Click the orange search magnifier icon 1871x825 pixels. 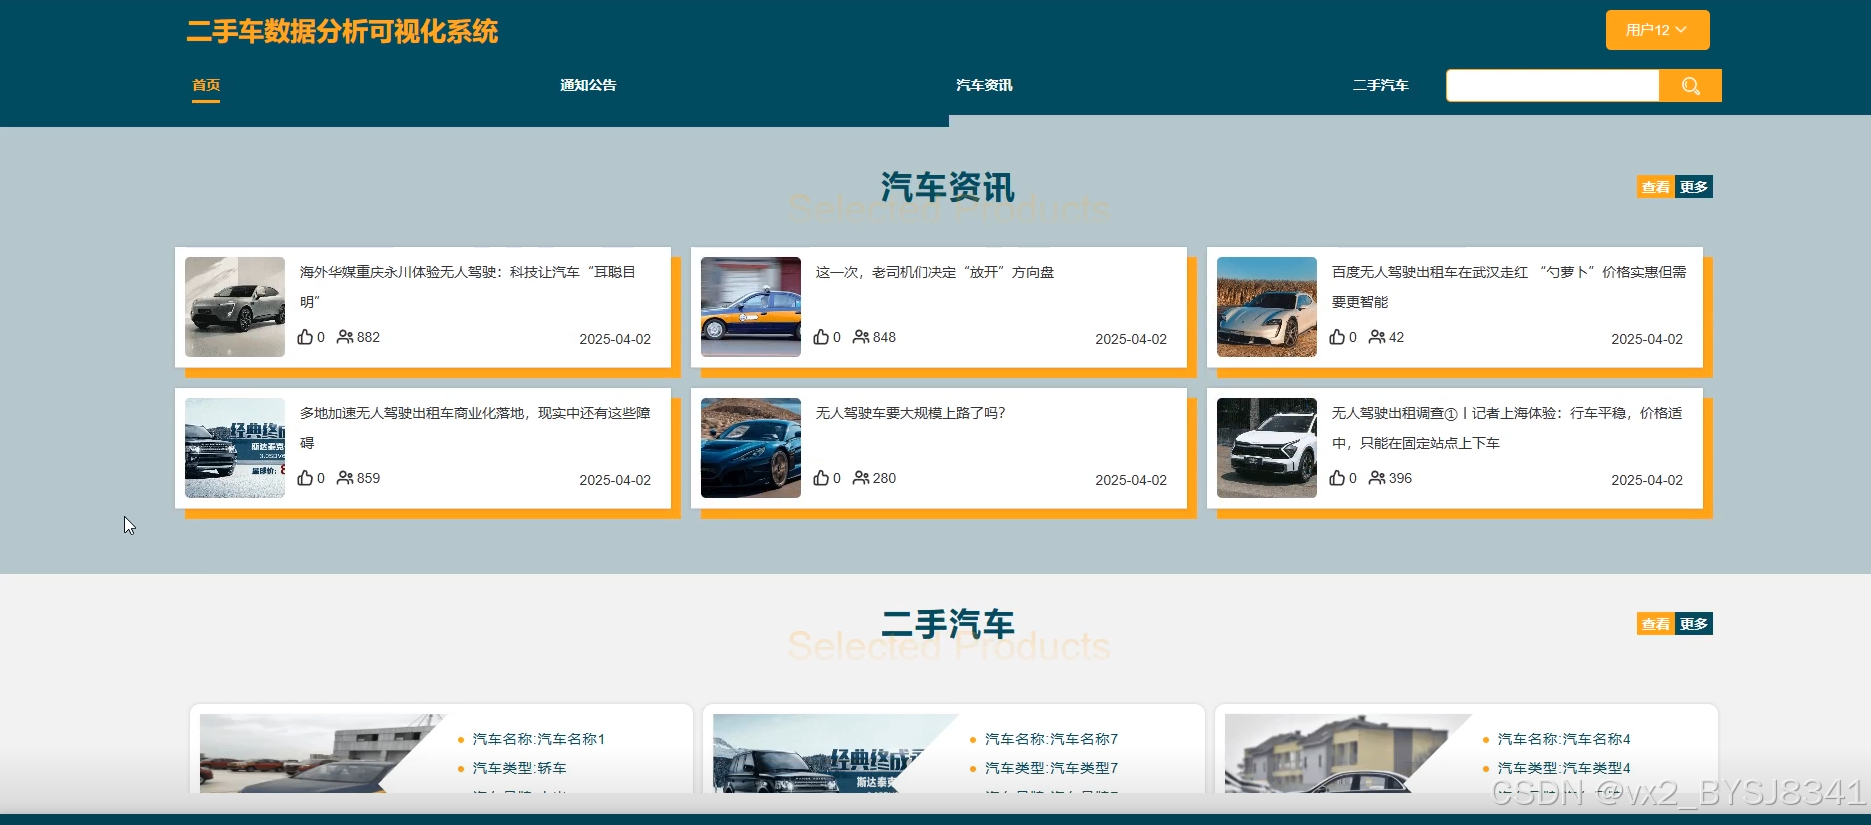click(1690, 86)
